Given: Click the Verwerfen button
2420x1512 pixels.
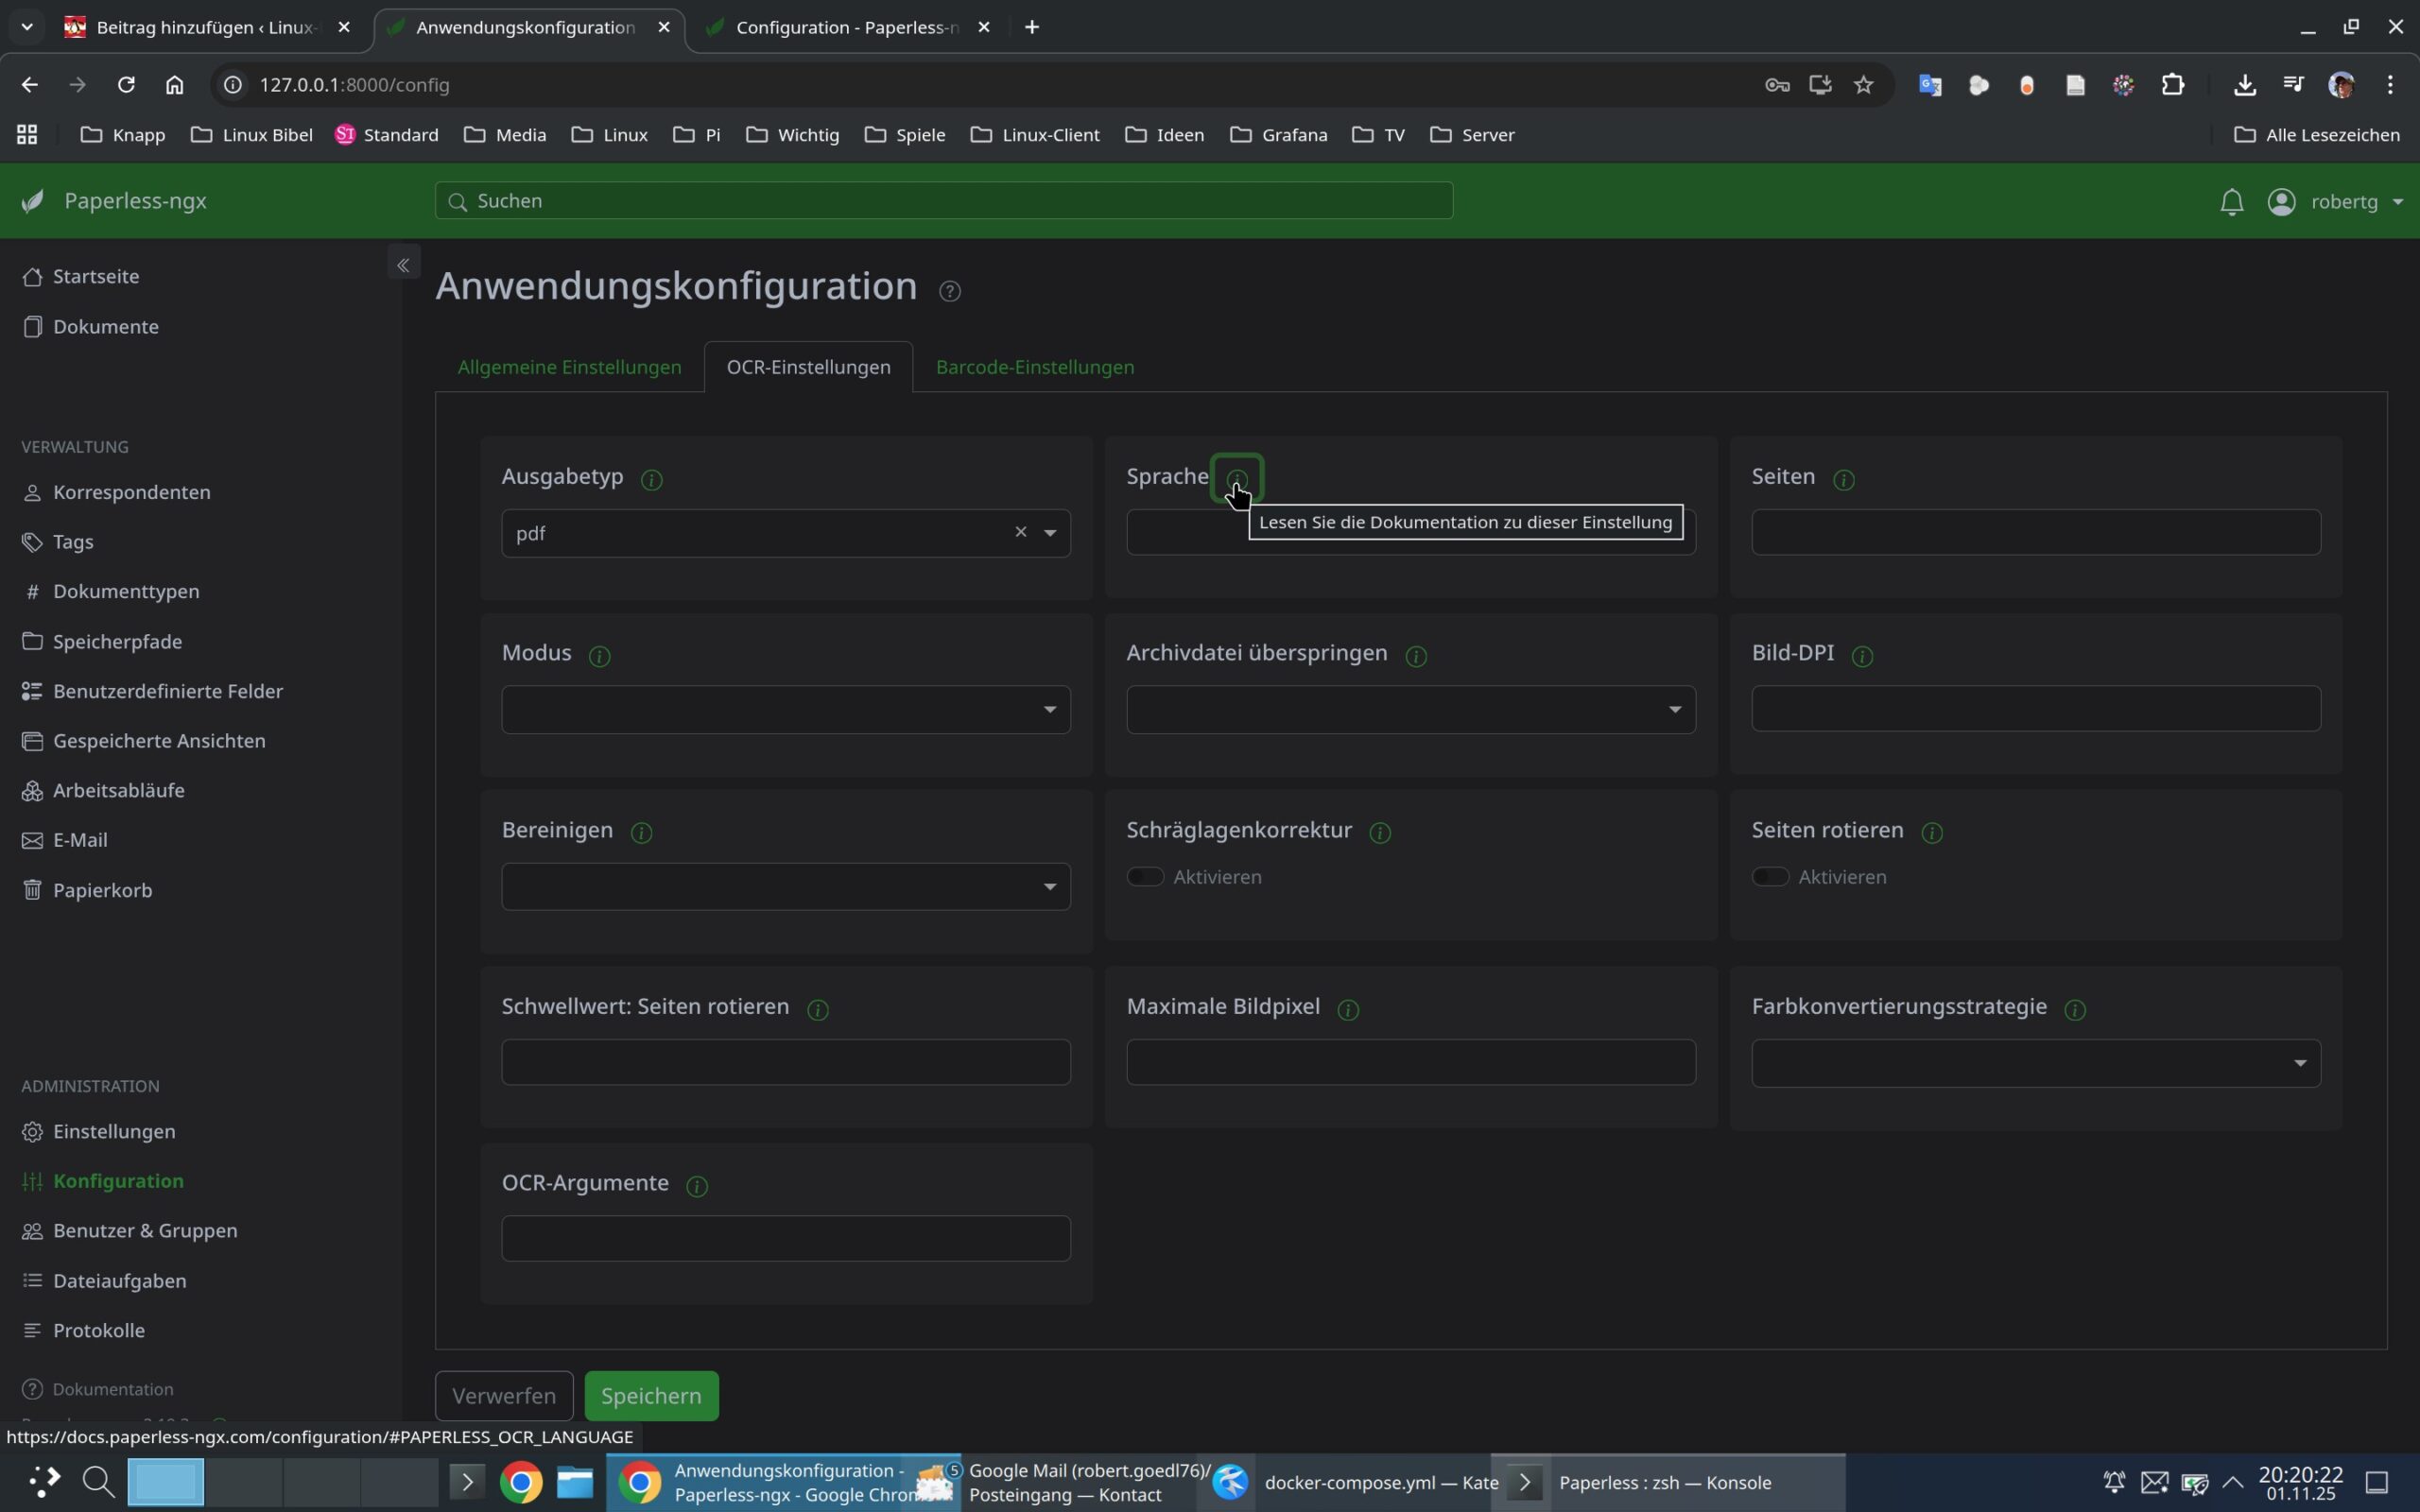Looking at the screenshot, I should point(503,1396).
